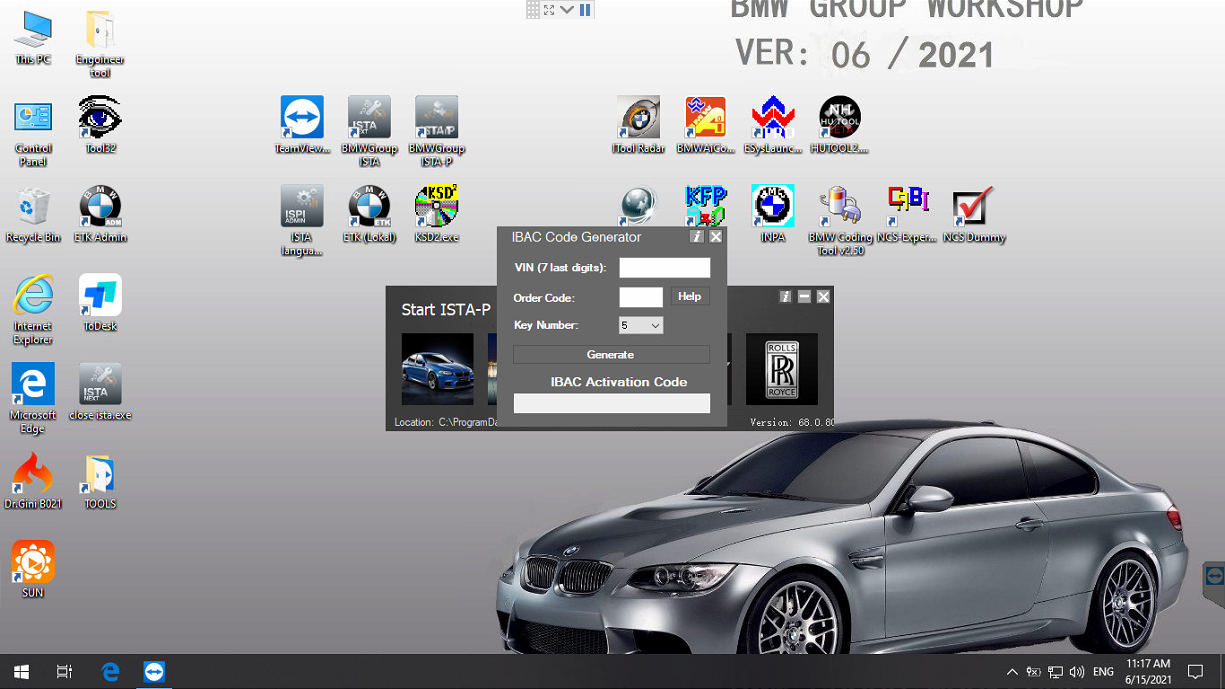
Task: Open Task View on taskbar
Action: pos(64,672)
